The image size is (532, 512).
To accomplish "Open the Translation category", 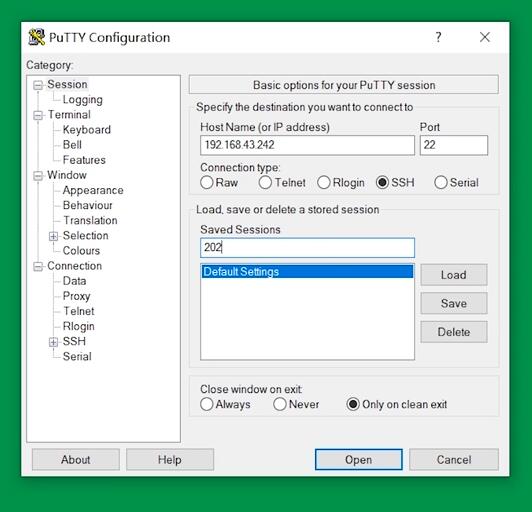I will 90,221.
